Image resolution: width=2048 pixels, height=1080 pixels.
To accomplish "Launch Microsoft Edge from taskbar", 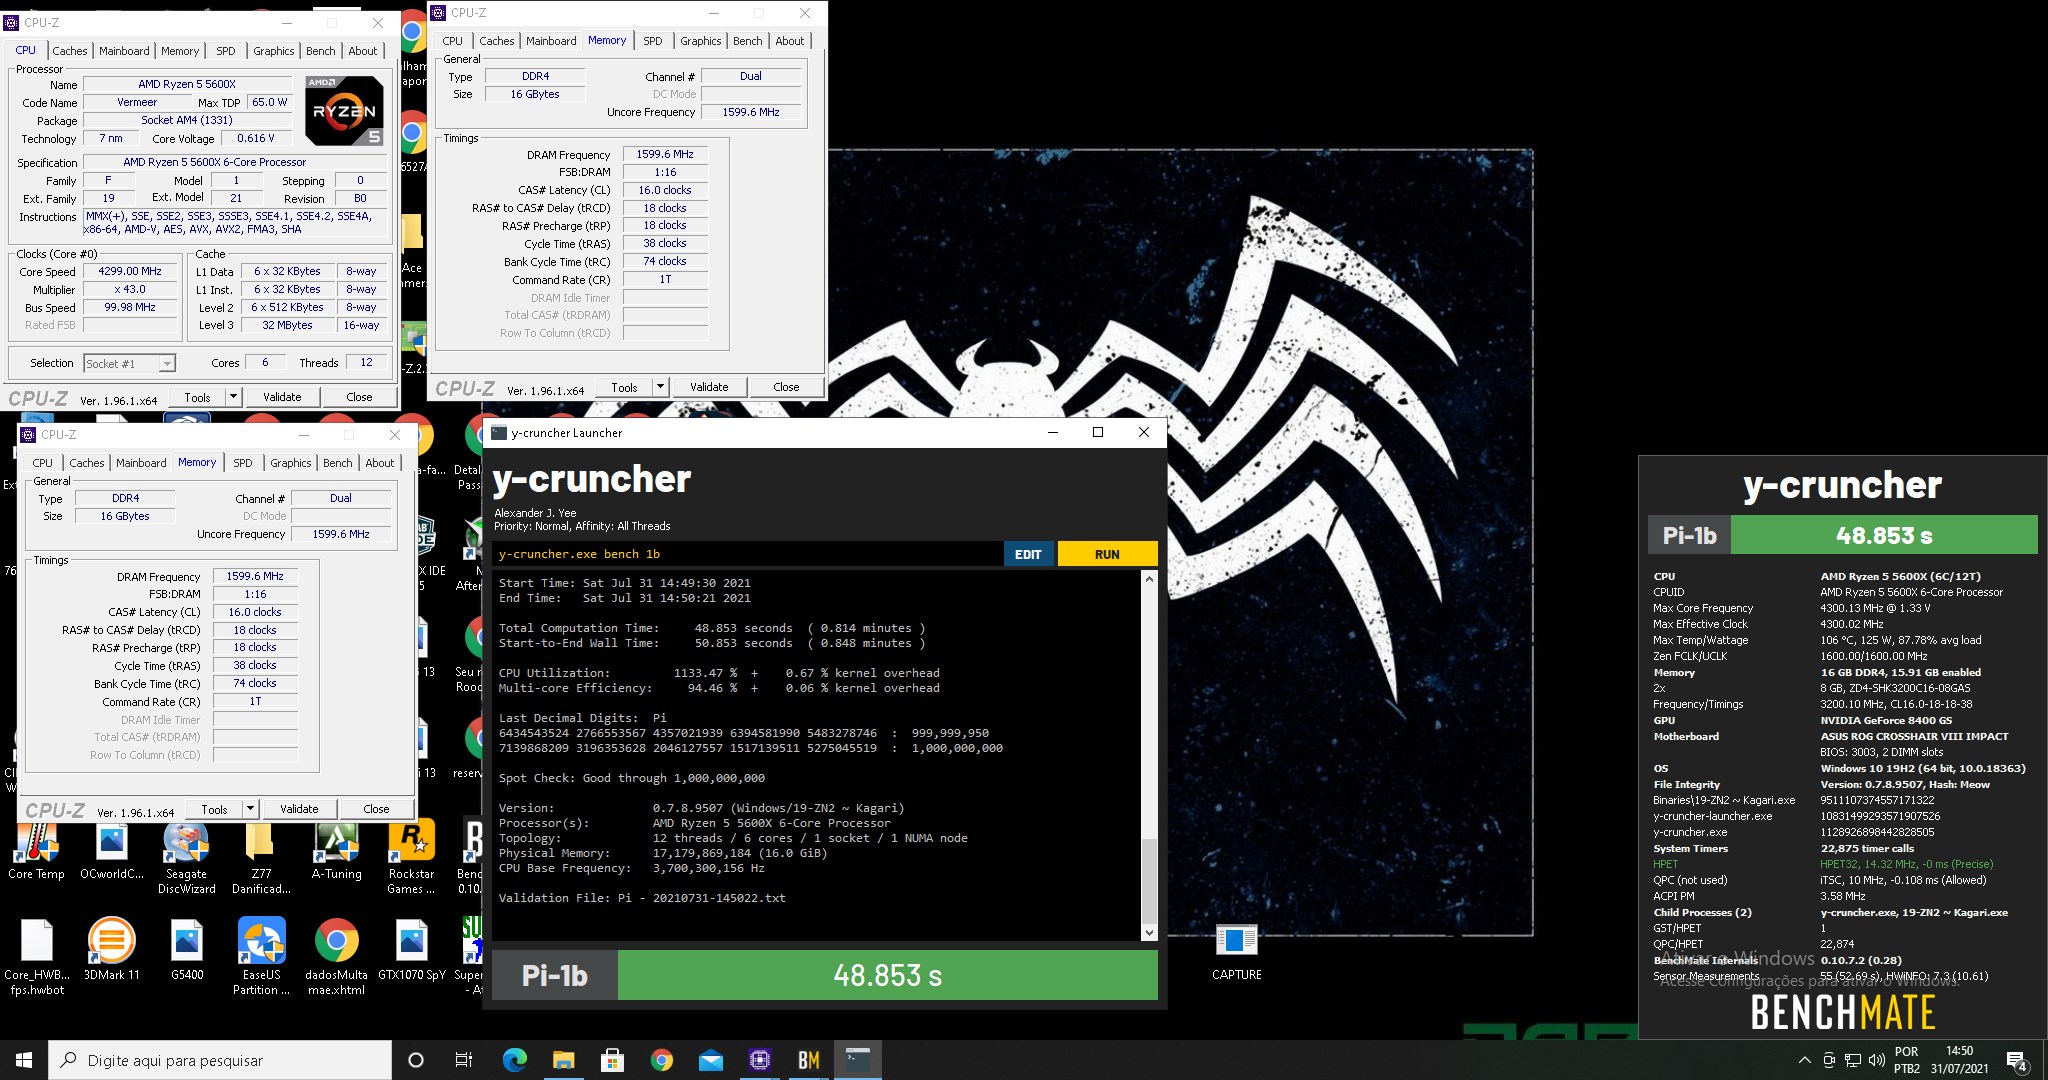I will click(514, 1060).
